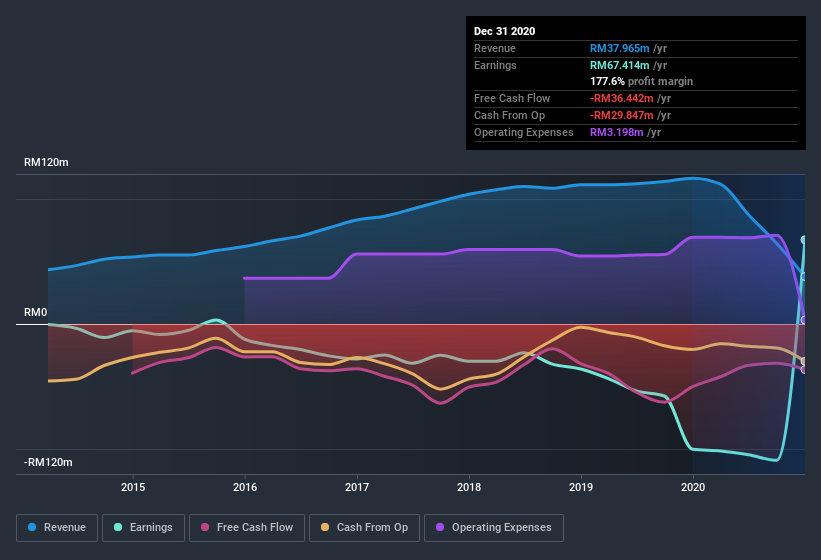Click the 2020 year marker on axis
821x560 pixels.
(692, 488)
